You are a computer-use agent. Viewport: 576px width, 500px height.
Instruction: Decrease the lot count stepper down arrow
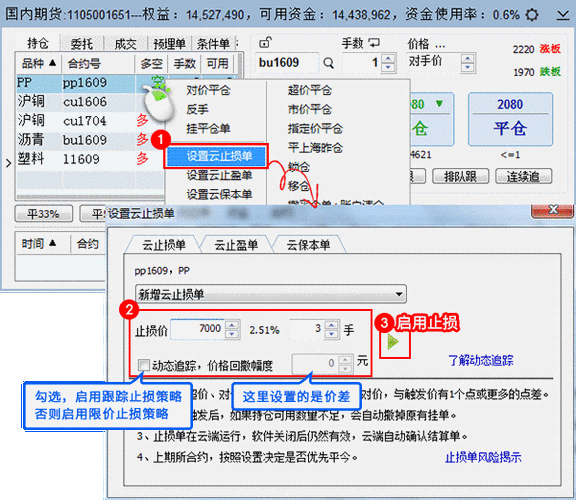coord(388,67)
